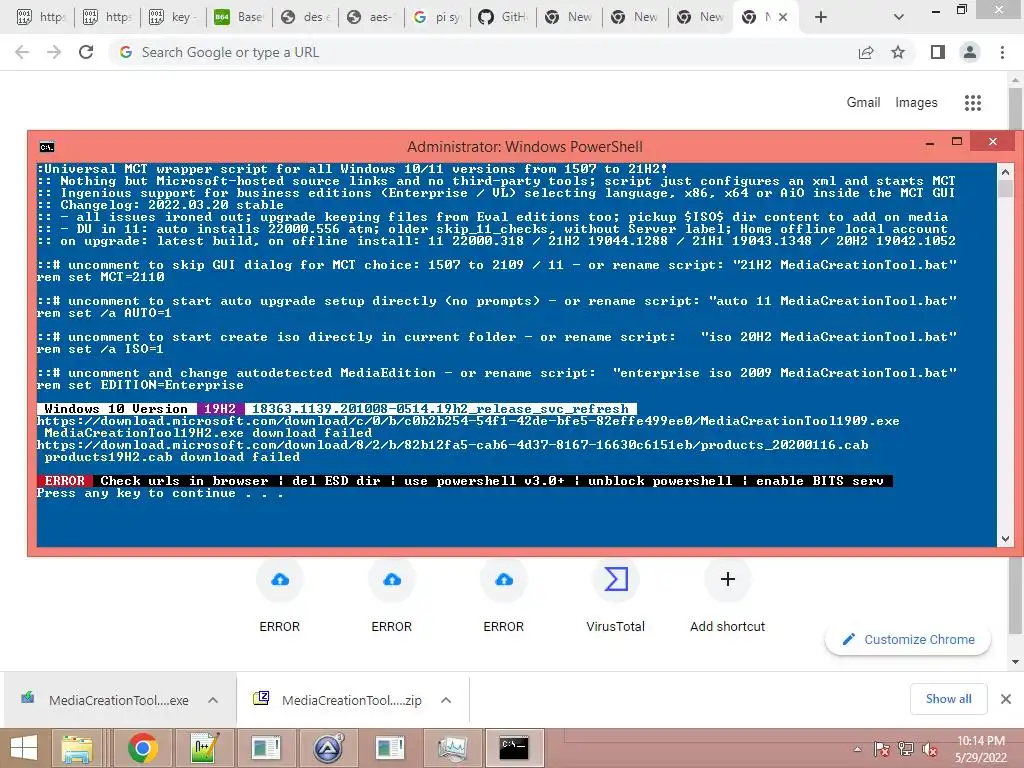Screen dimensions: 1024x768
Task: Show all downloads
Action: [x=948, y=699]
